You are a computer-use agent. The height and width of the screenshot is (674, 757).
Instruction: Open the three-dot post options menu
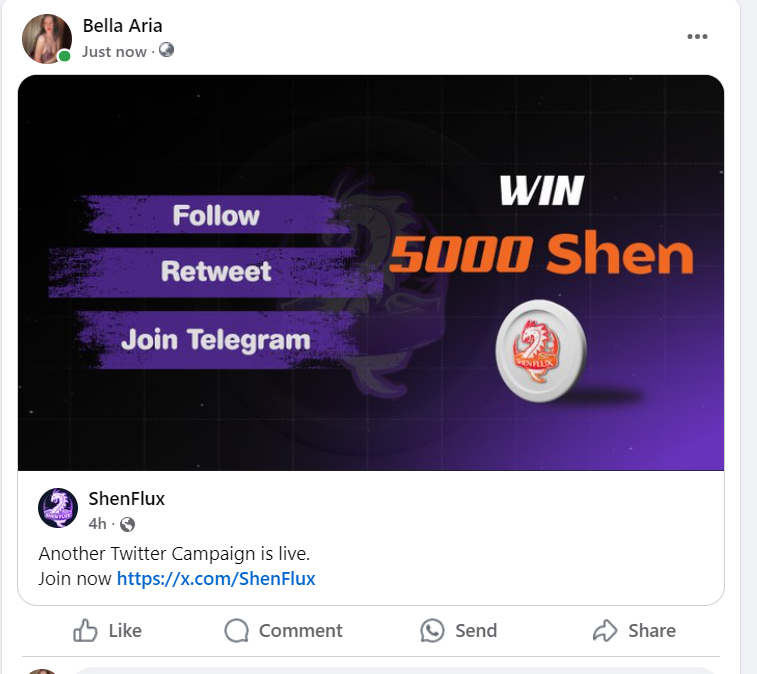(697, 37)
